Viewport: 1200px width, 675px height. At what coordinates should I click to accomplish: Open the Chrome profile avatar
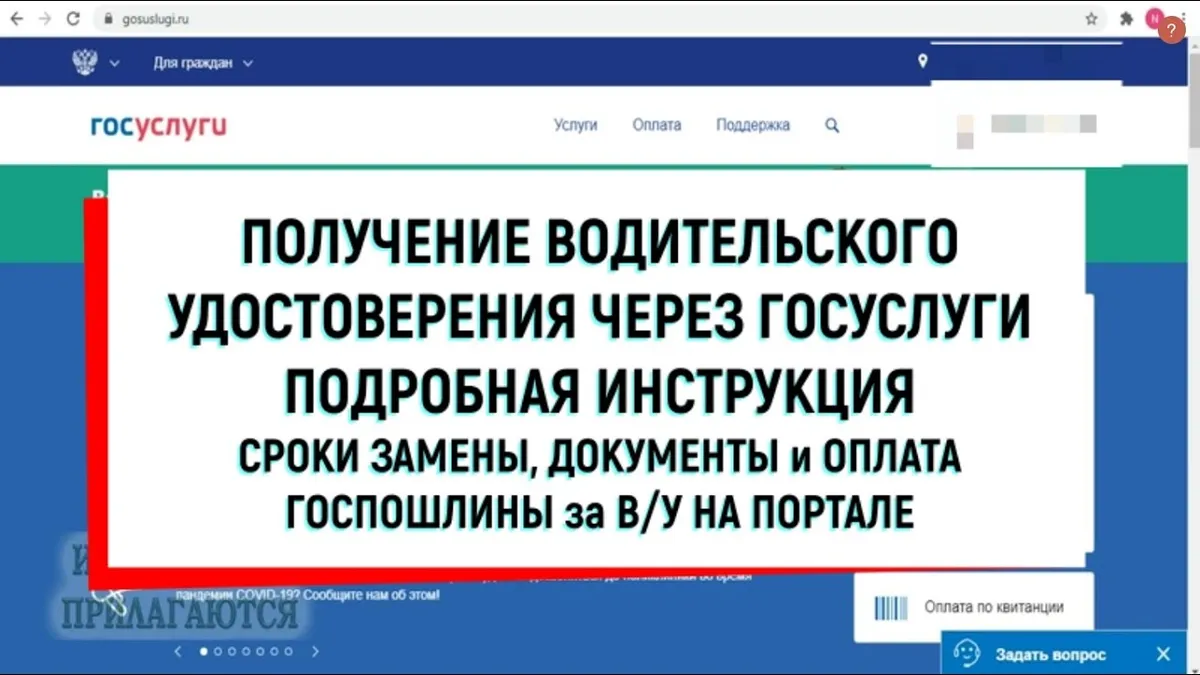pyautogui.click(x=1154, y=18)
